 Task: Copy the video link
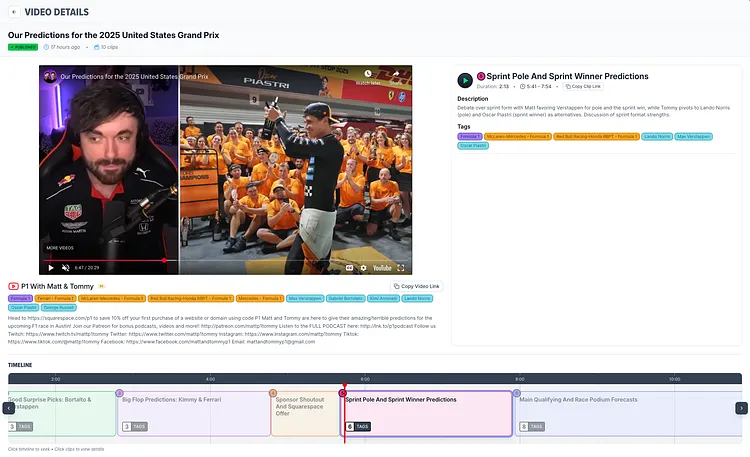click(416, 286)
